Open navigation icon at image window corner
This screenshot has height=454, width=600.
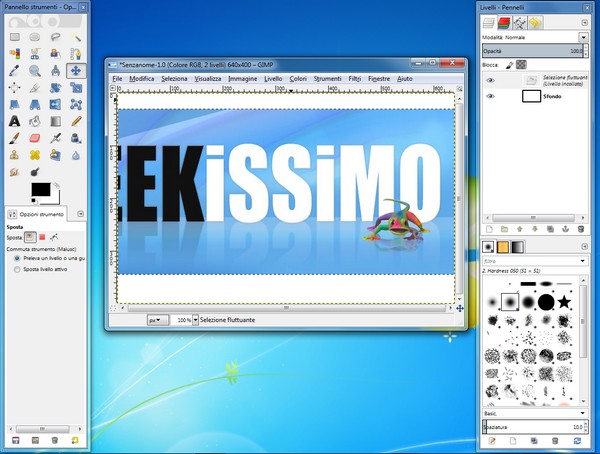[460, 308]
